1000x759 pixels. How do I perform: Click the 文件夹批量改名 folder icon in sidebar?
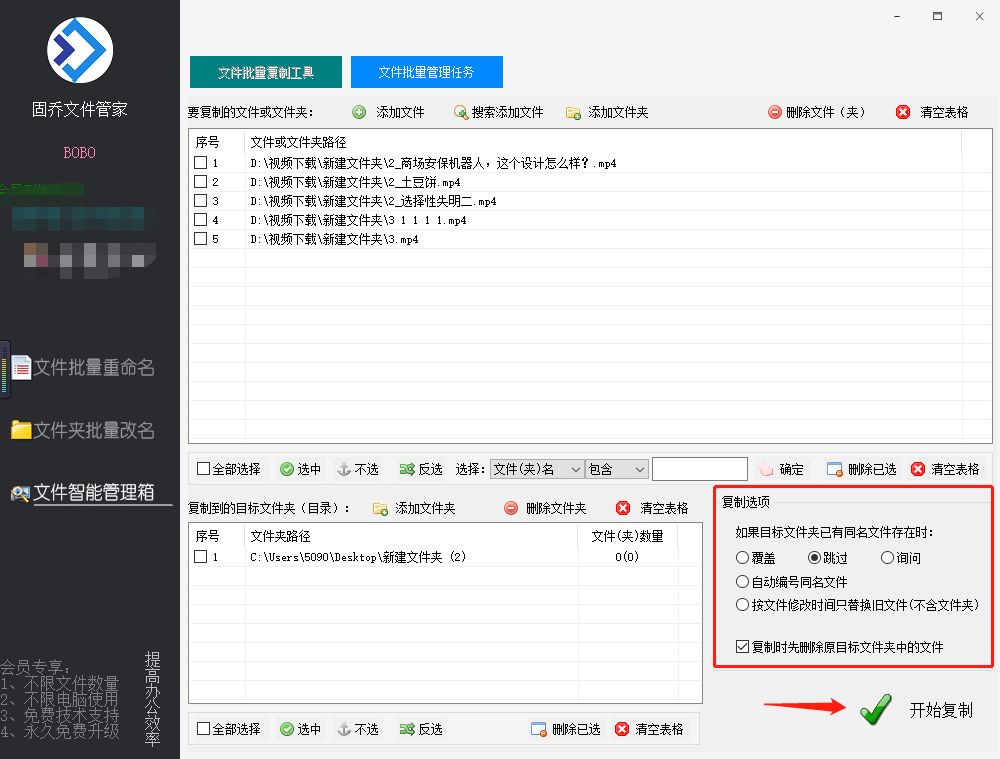[21, 430]
